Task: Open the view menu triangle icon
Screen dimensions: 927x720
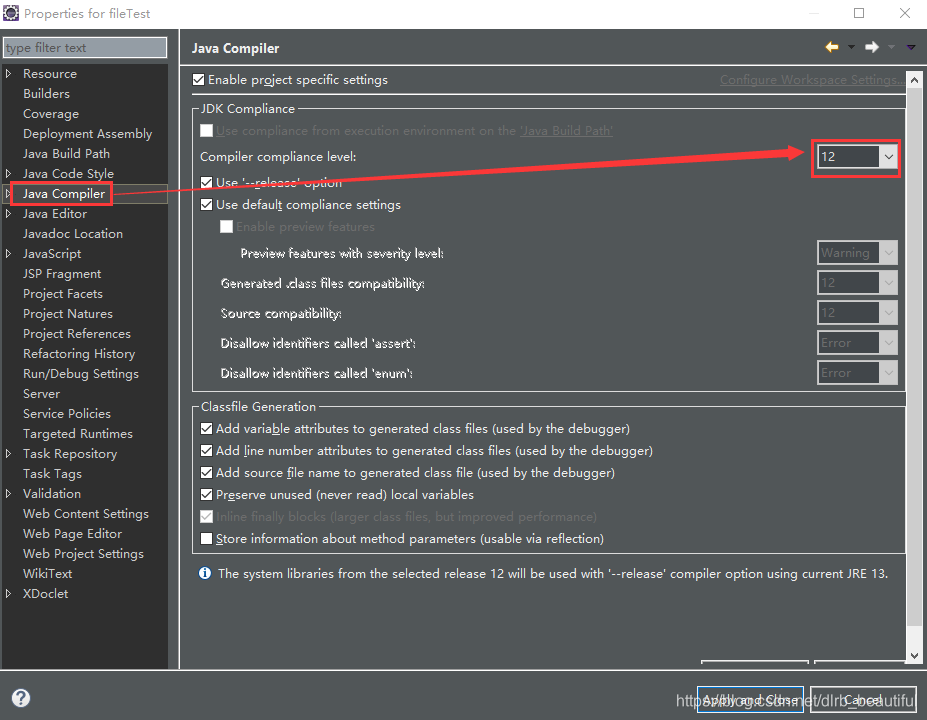Action: tap(911, 47)
